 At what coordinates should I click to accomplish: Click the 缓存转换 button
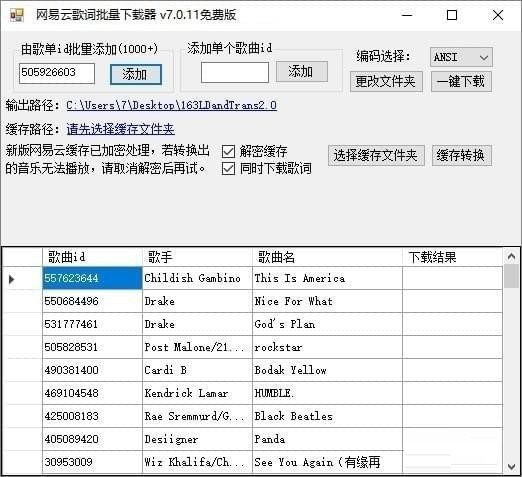462,155
